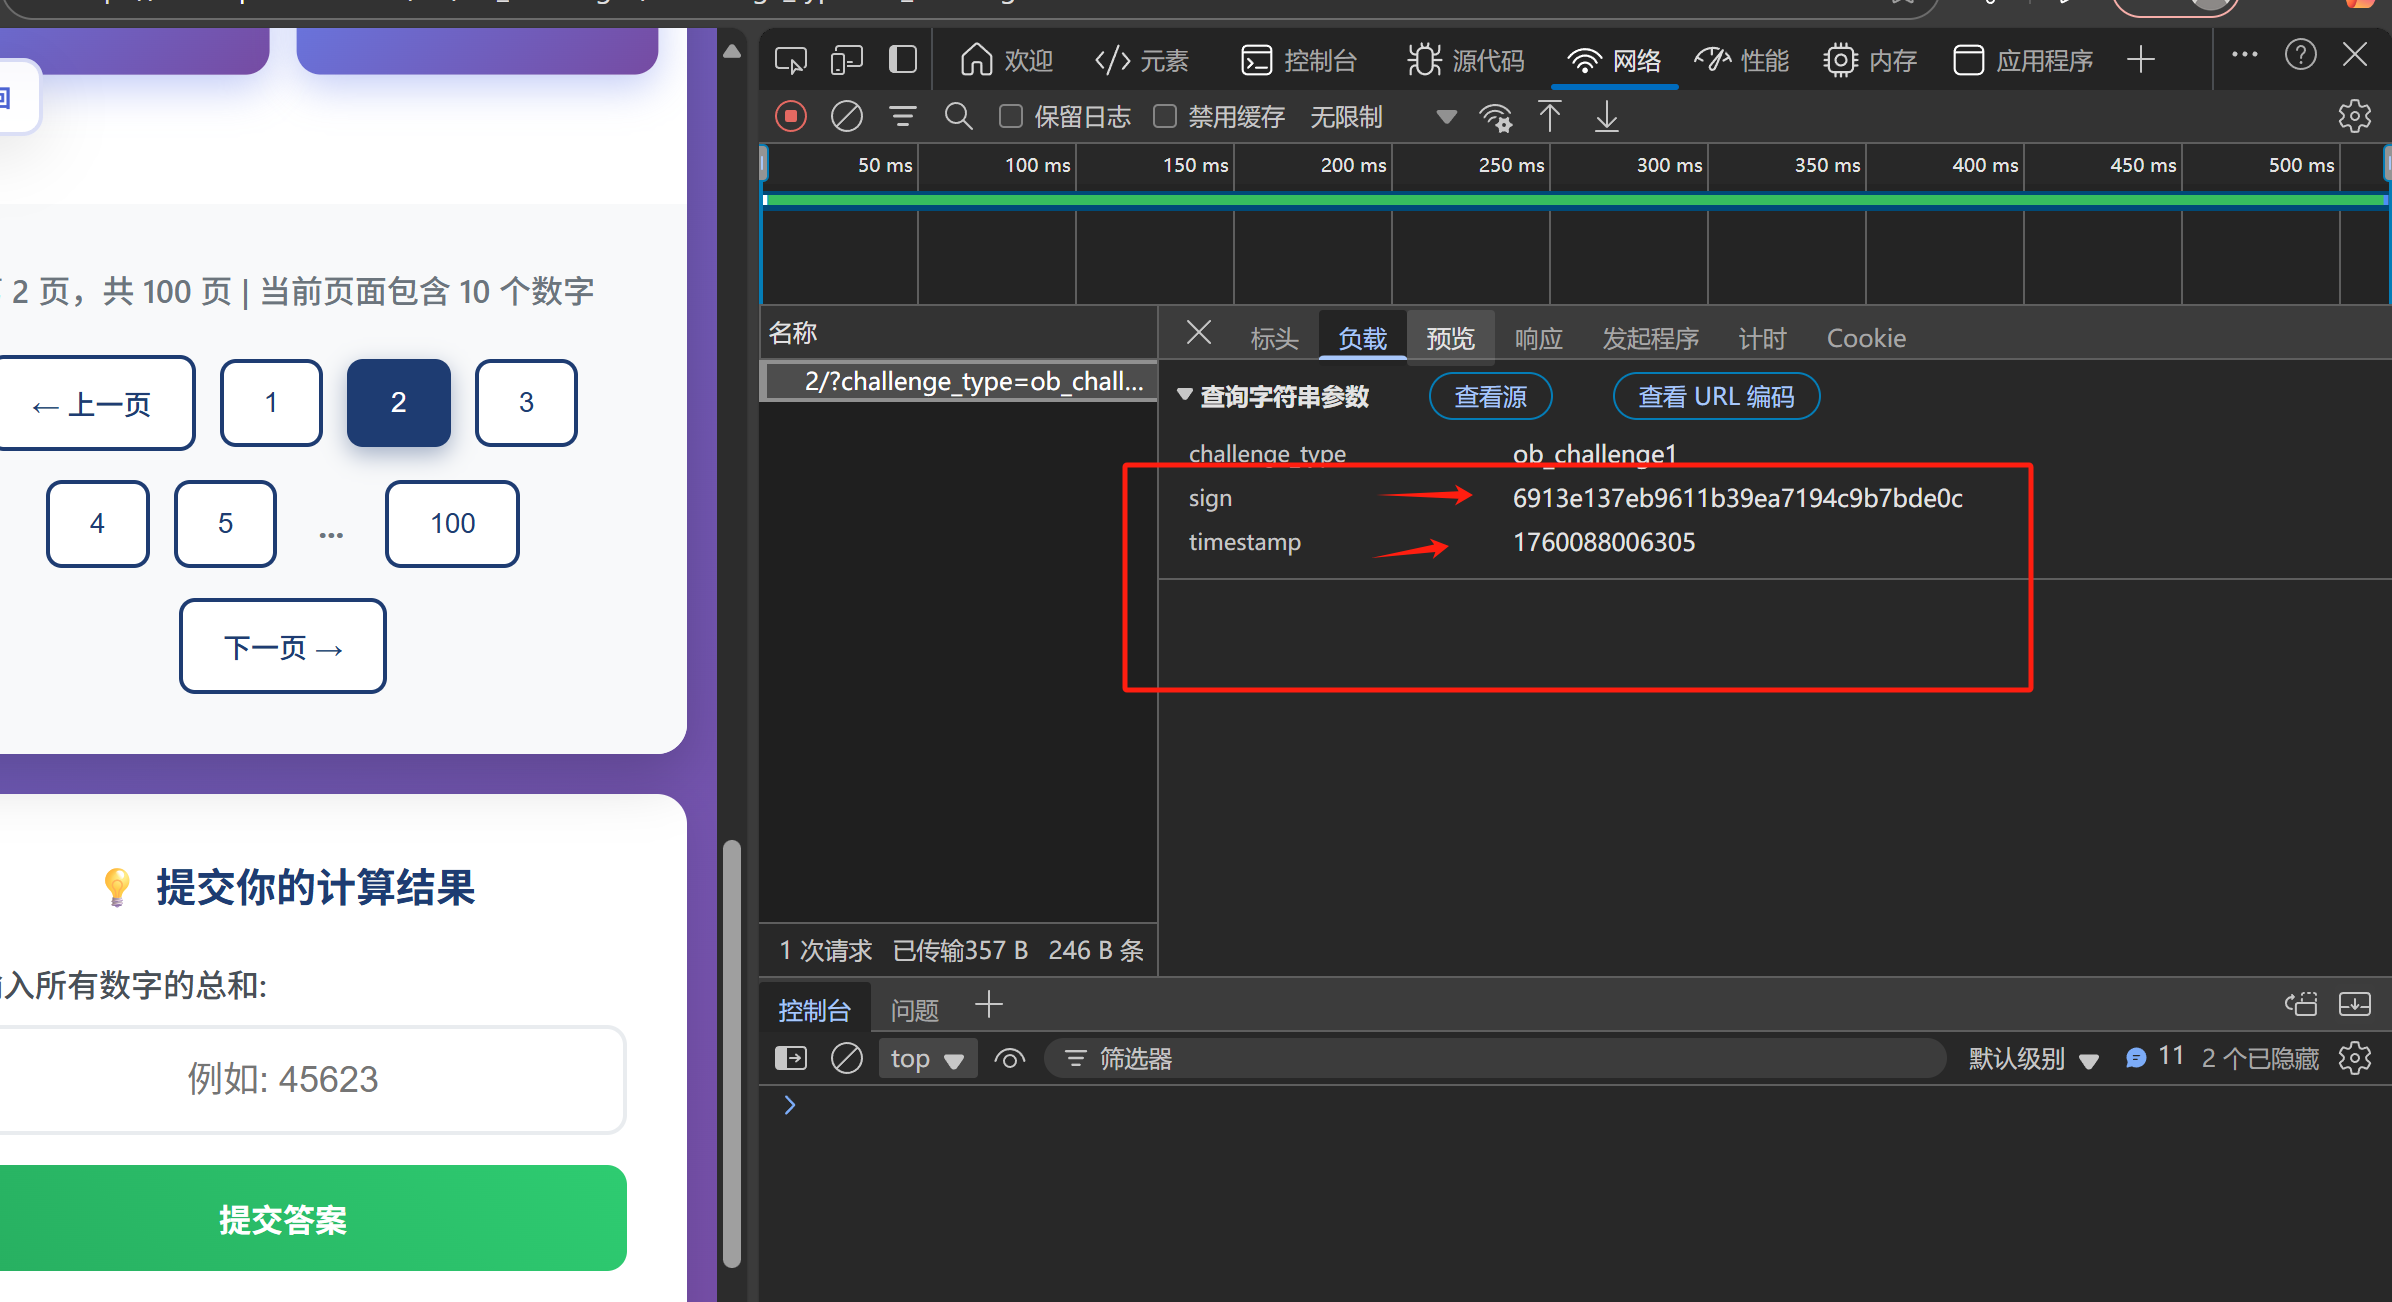
Task: Open the top context dropdown
Action: coord(926,1058)
